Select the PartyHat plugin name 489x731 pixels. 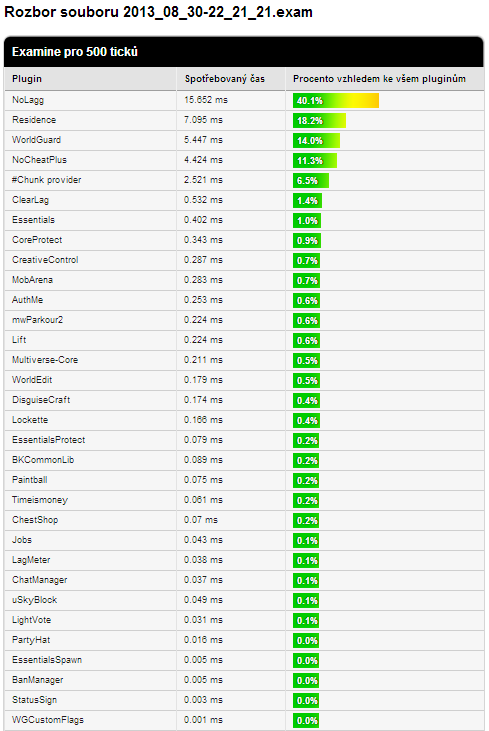coord(31,641)
